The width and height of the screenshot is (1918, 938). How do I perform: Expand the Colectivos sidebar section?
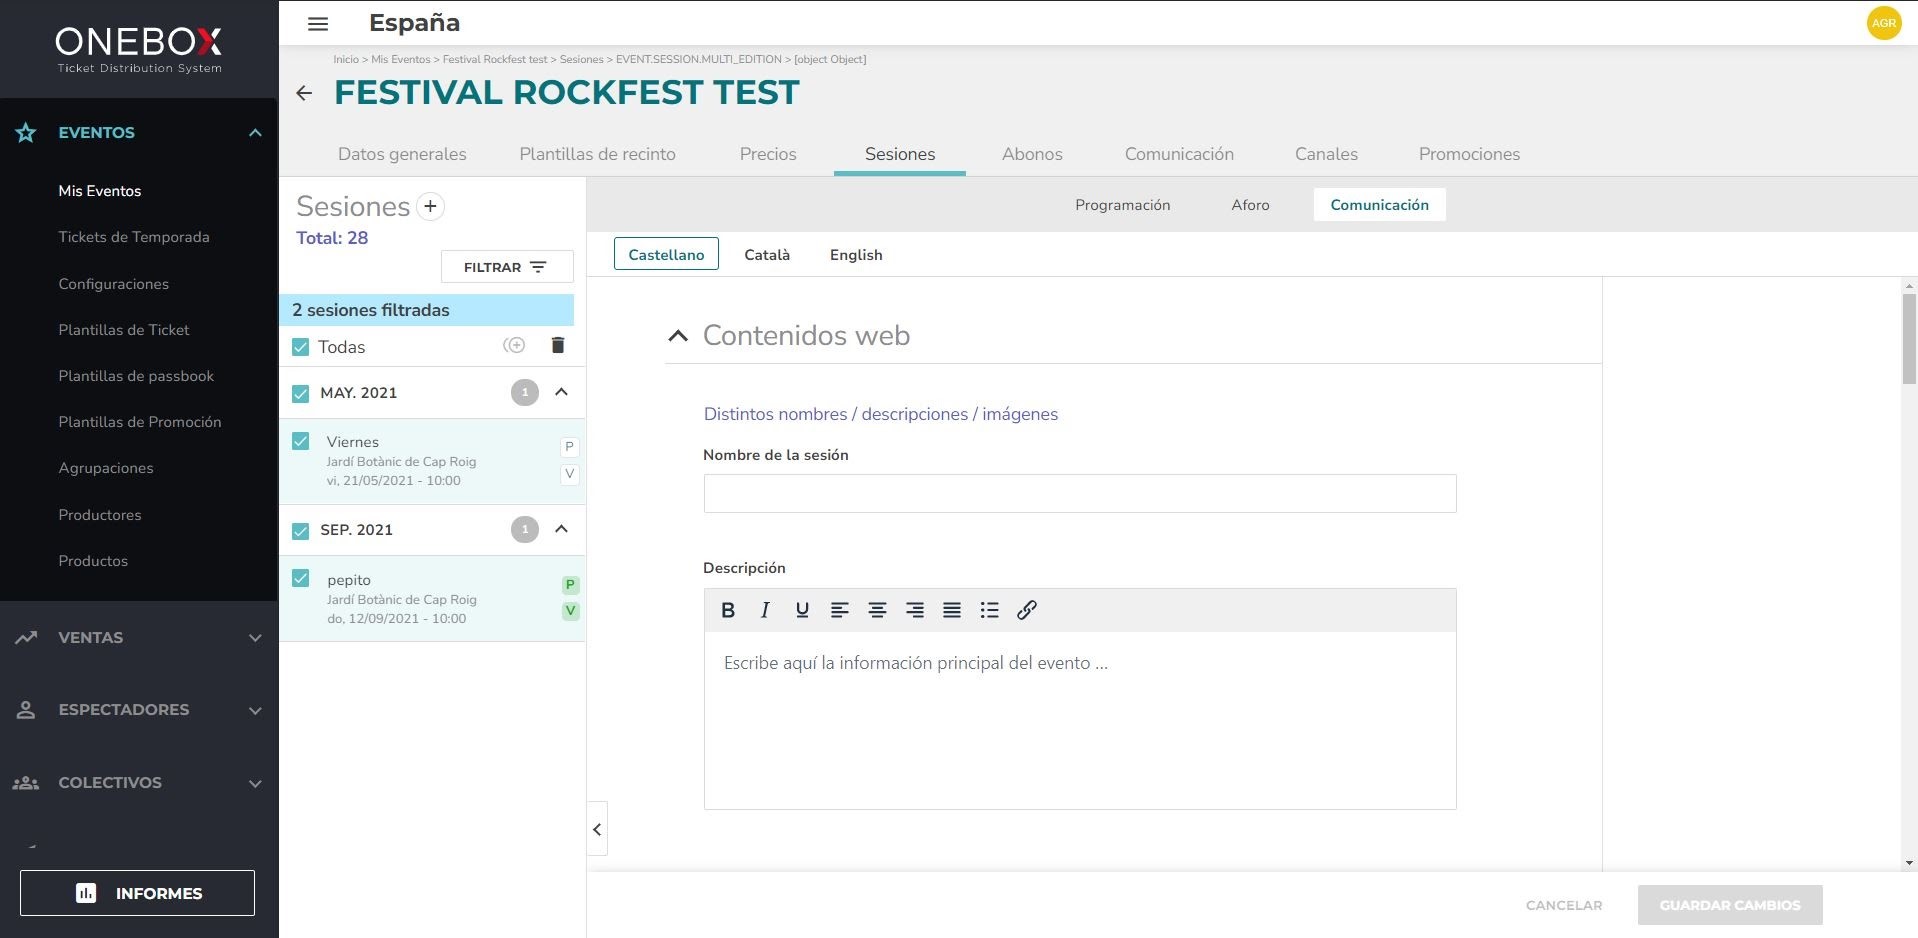[x=255, y=784]
